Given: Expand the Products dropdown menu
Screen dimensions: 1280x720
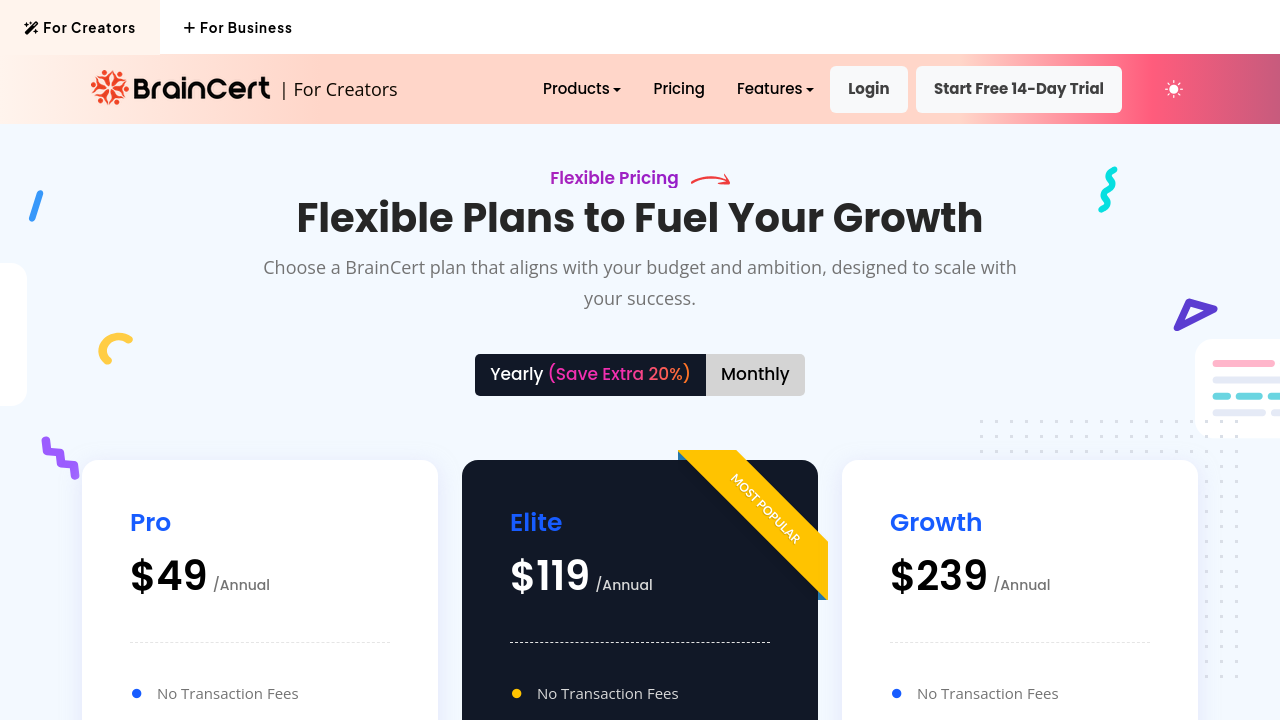Looking at the screenshot, I should pos(581,89).
